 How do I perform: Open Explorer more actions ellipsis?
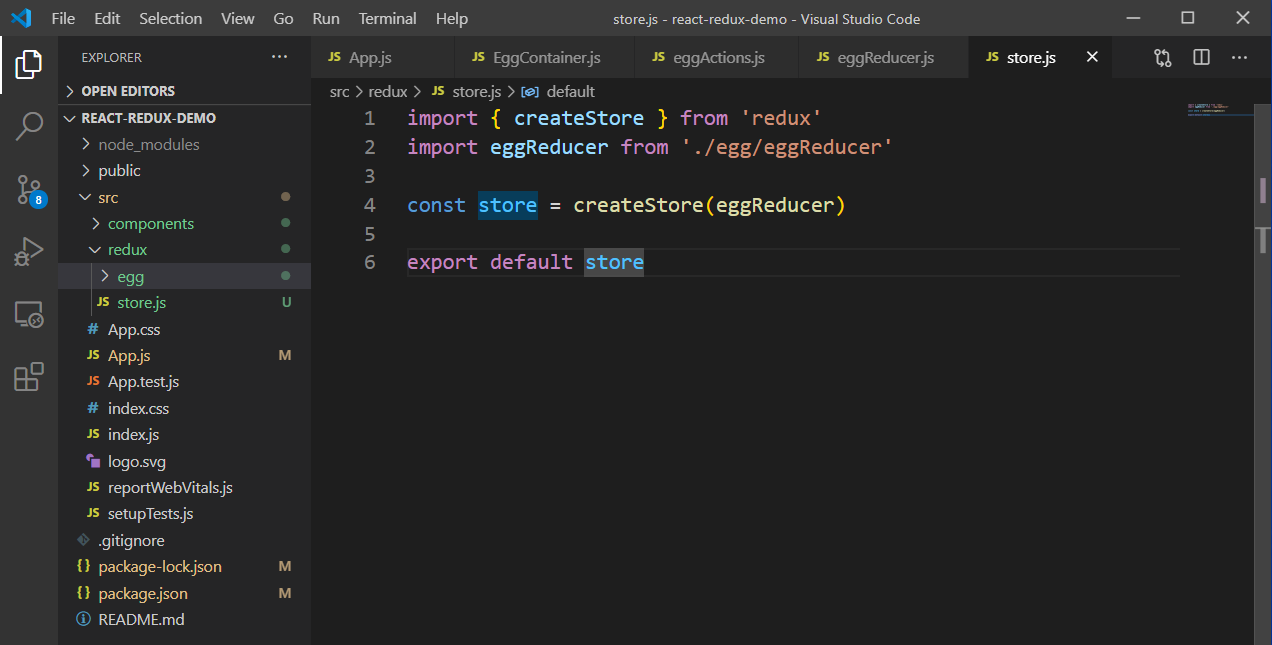(280, 57)
